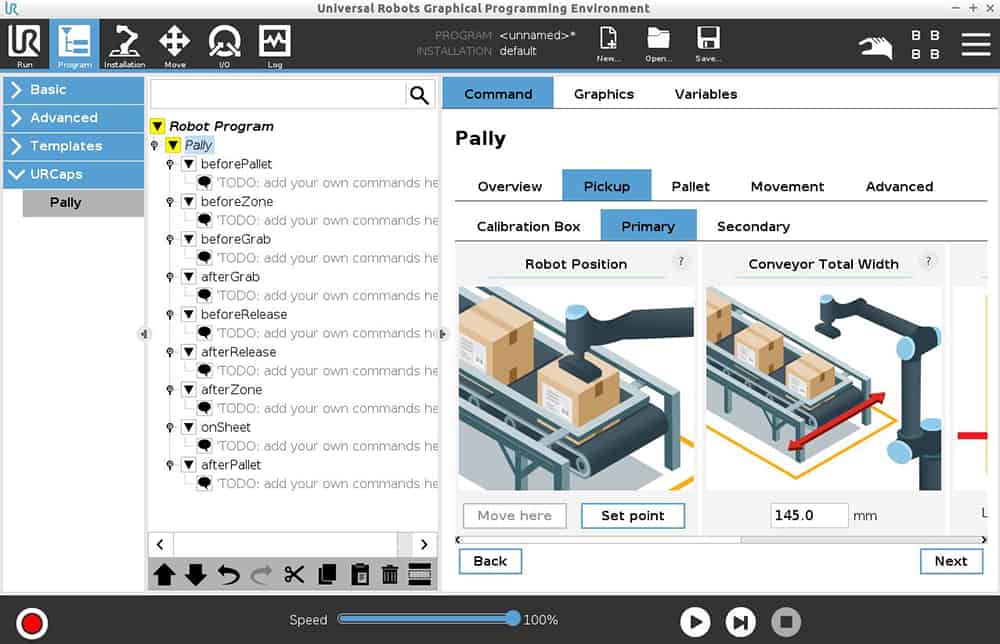Image resolution: width=1000 pixels, height=644 pixels.
Task: Save program with the Save icon
Action: [709, 43]
